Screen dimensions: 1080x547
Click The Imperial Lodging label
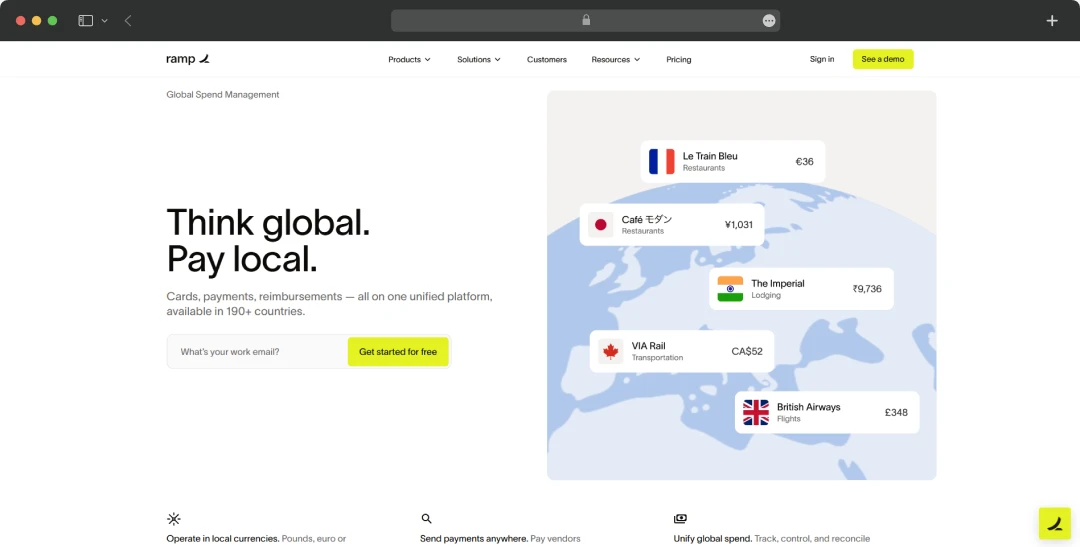coord(778,289)
